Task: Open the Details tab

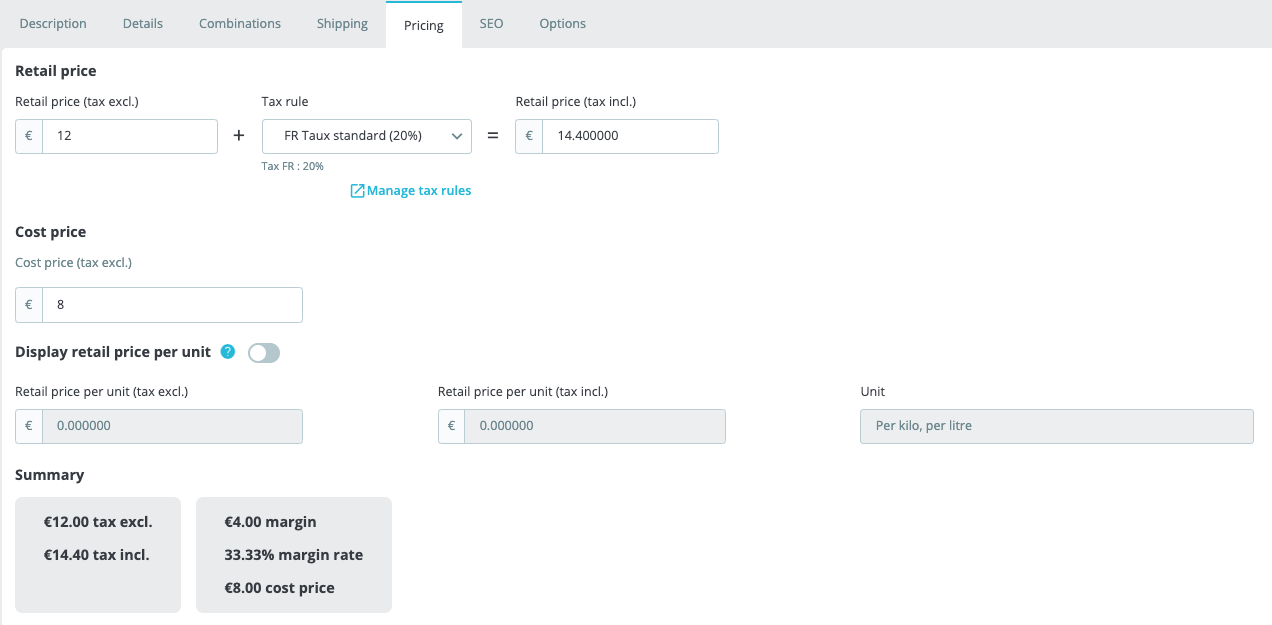Action: pyautogui.click(x=143, y=23)
